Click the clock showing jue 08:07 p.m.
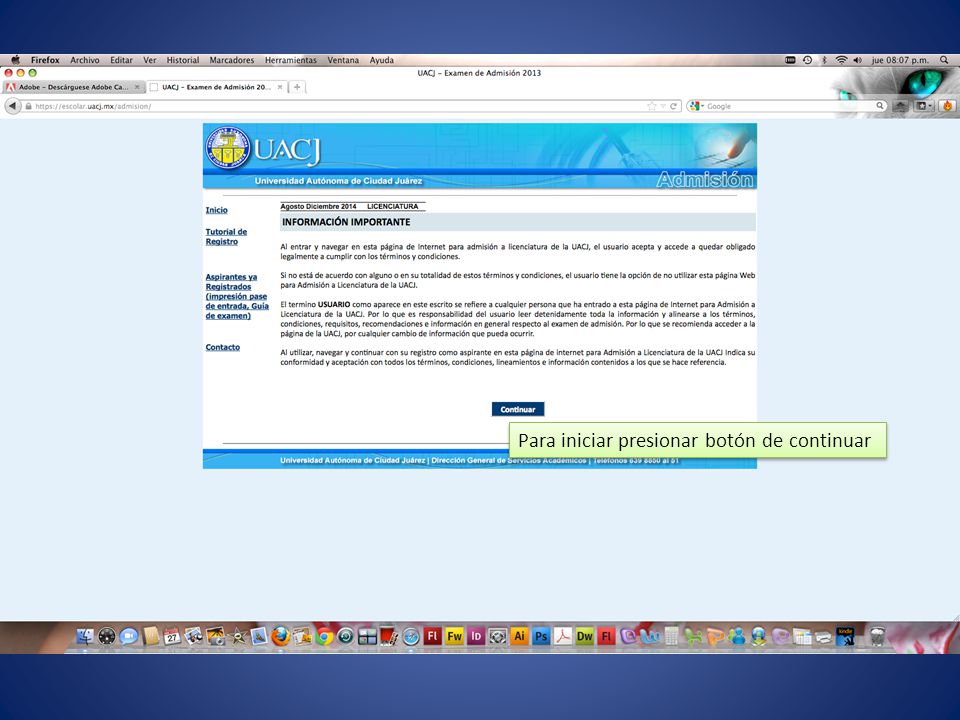This screenshot has height=720, width=960. 900,60
